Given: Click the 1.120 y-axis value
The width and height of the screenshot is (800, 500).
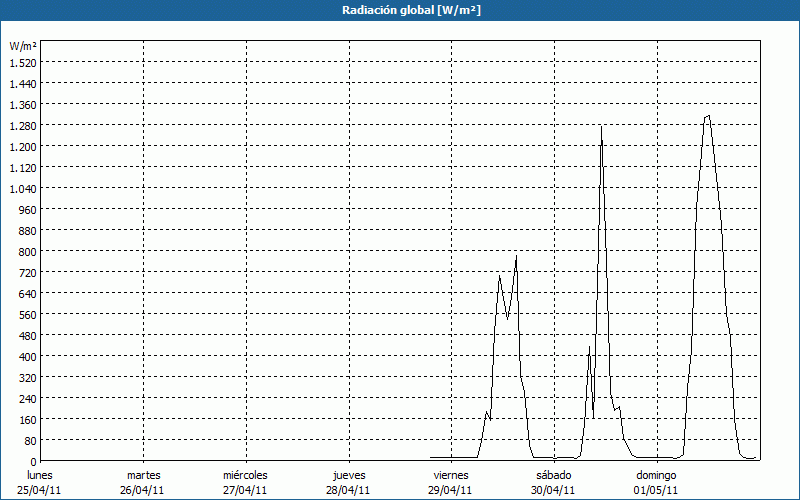Looking at the screenshot, I should coord(23,167).
